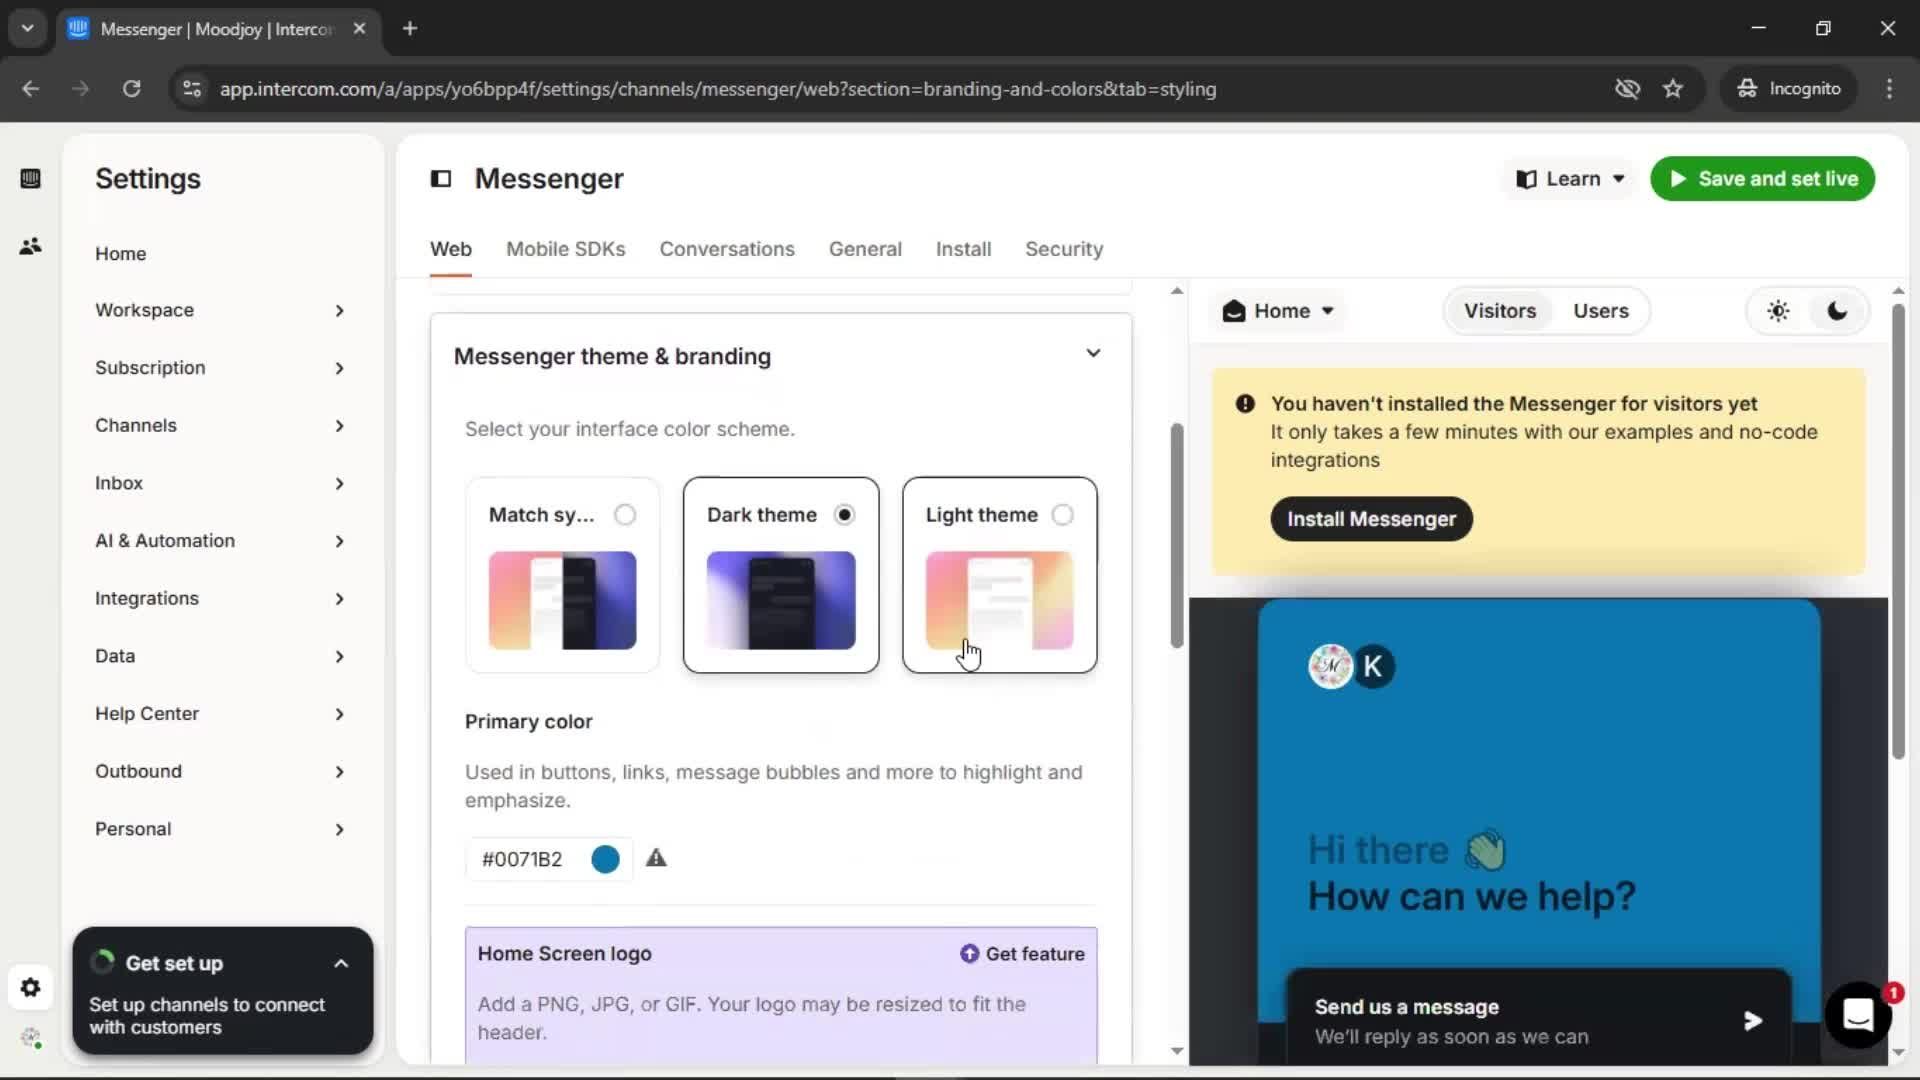Click the info icon in install warning banner
Viewport: 1920px width, 1080px height.
click(1245, 404)
